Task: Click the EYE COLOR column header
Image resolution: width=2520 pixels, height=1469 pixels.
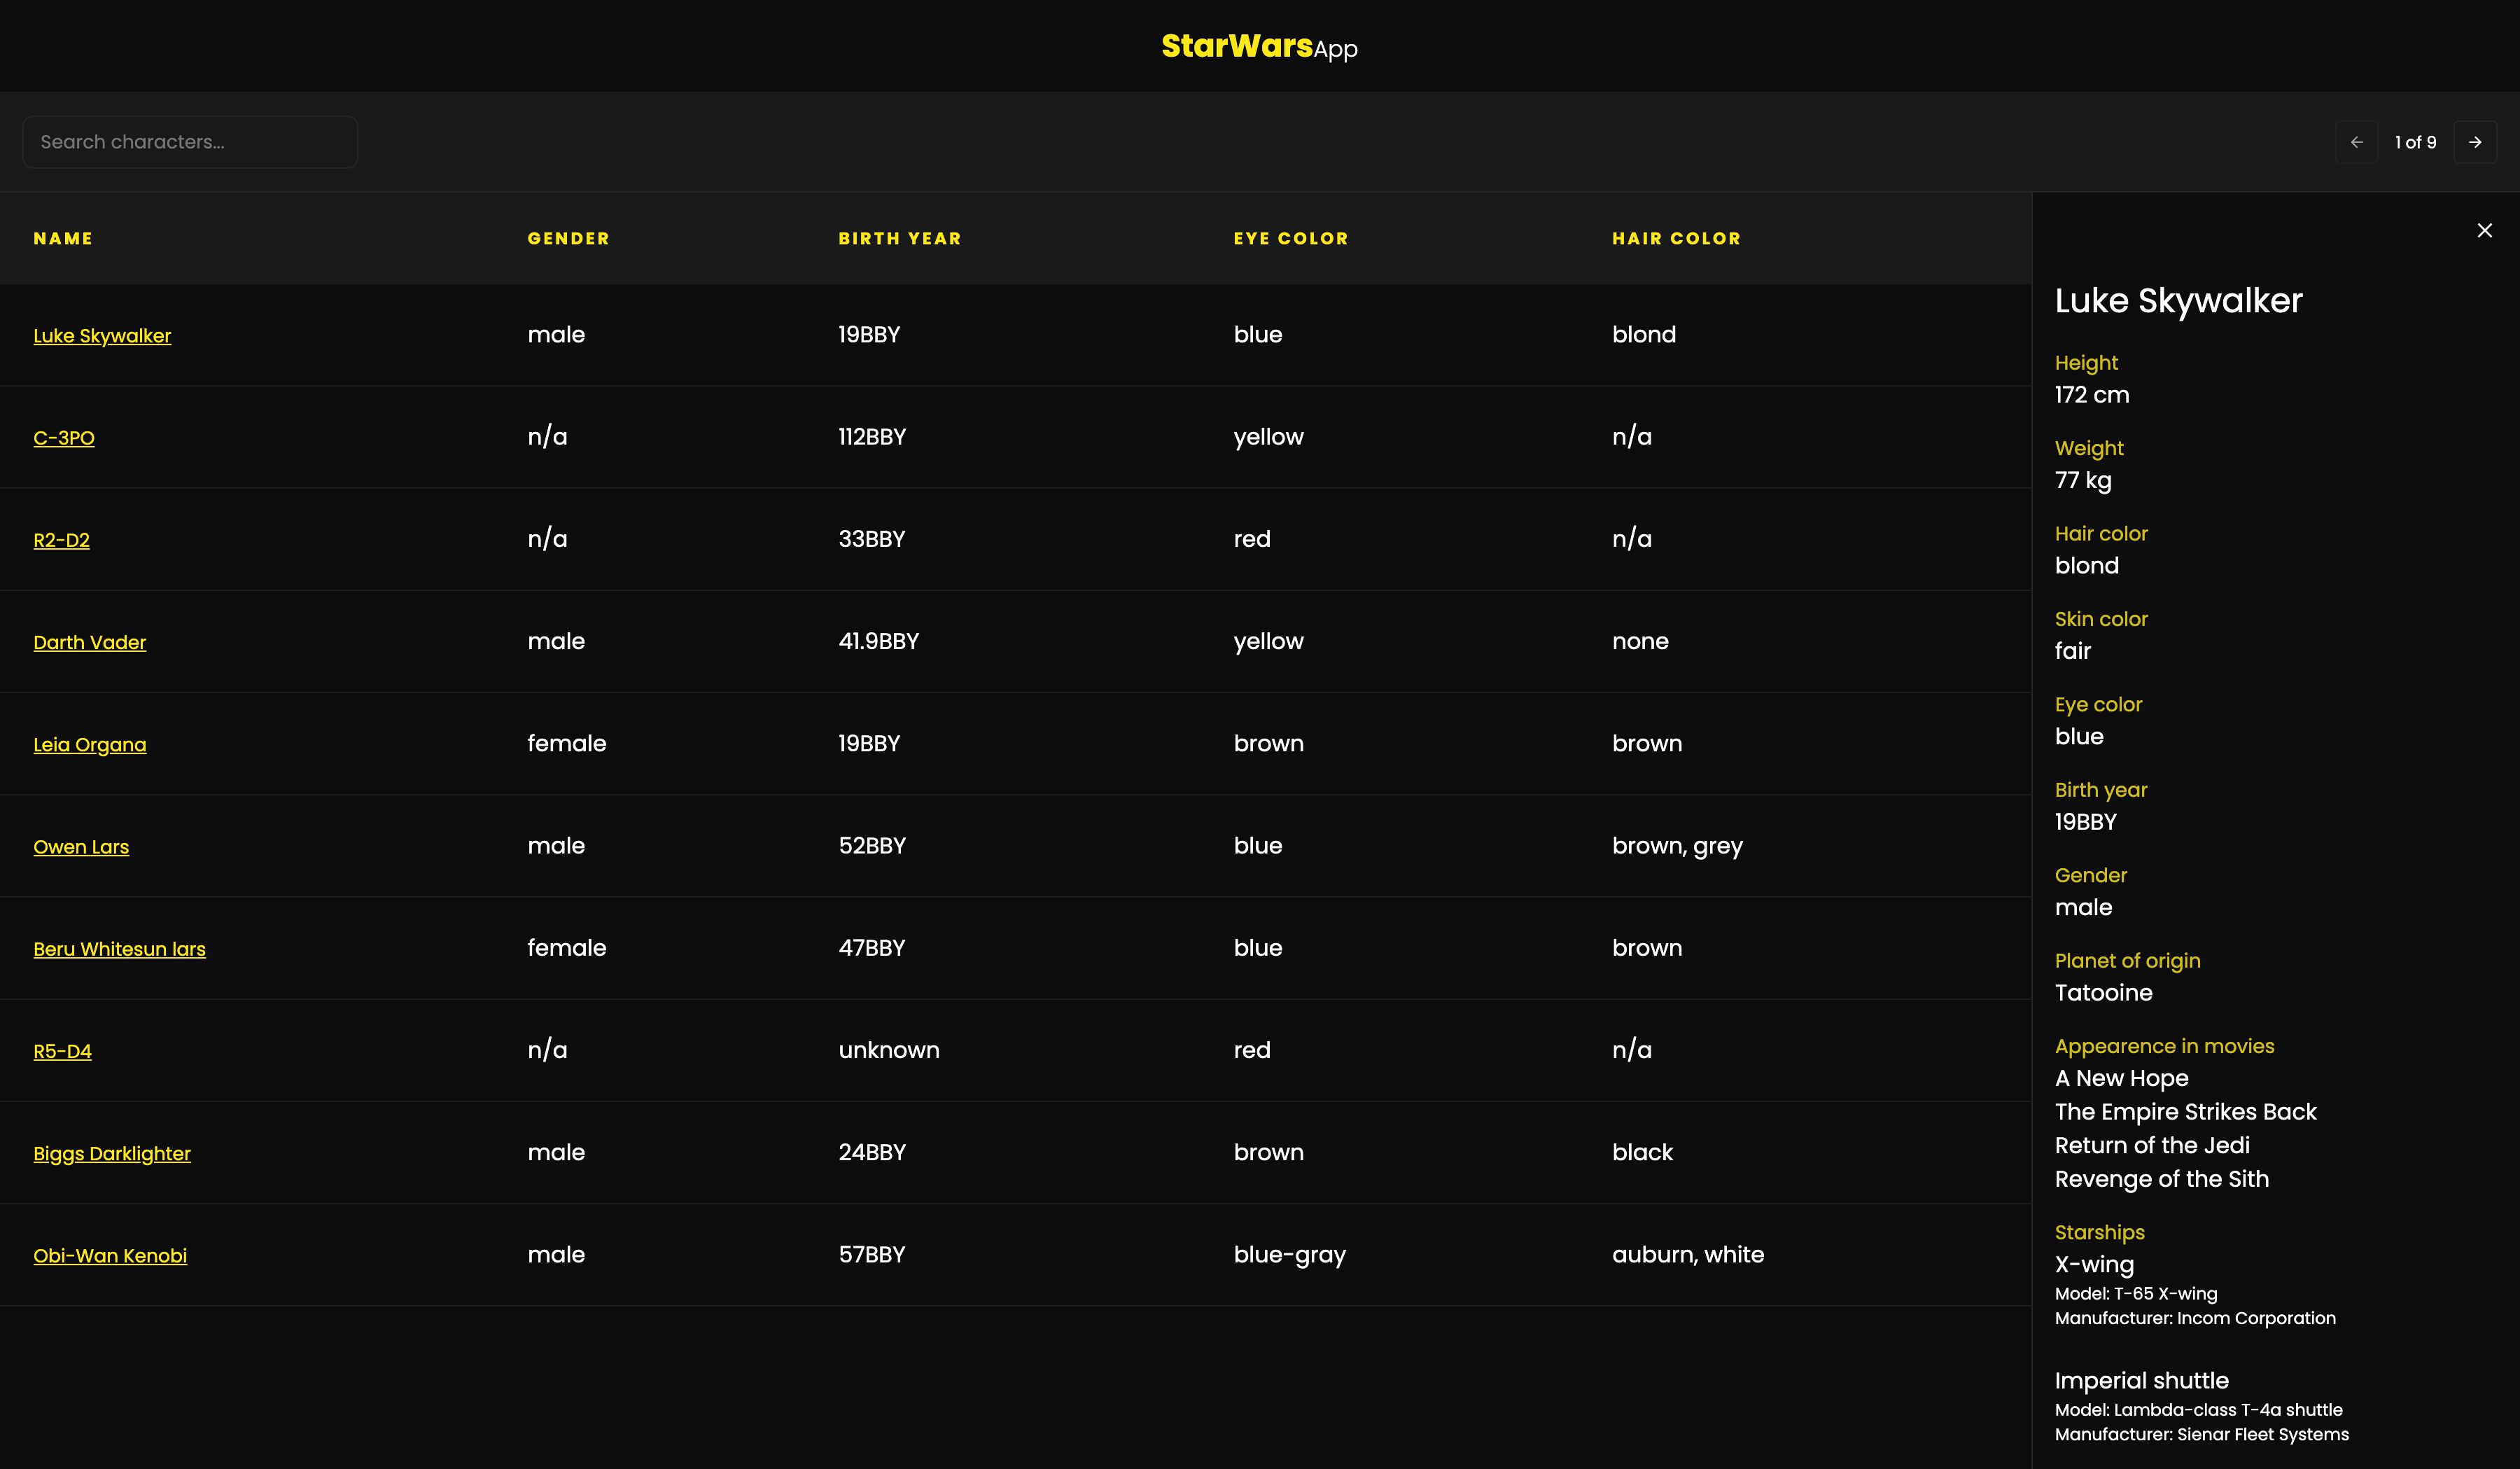Action: click(x=1290, y=238)
